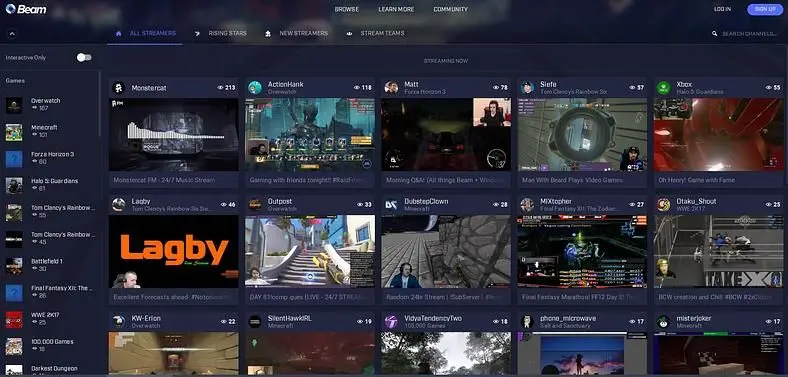788x377 pixels.
Task: Open Xbox Halo 5 stream thumbnail
Action: pyautogui.click(x=719, y=135)
